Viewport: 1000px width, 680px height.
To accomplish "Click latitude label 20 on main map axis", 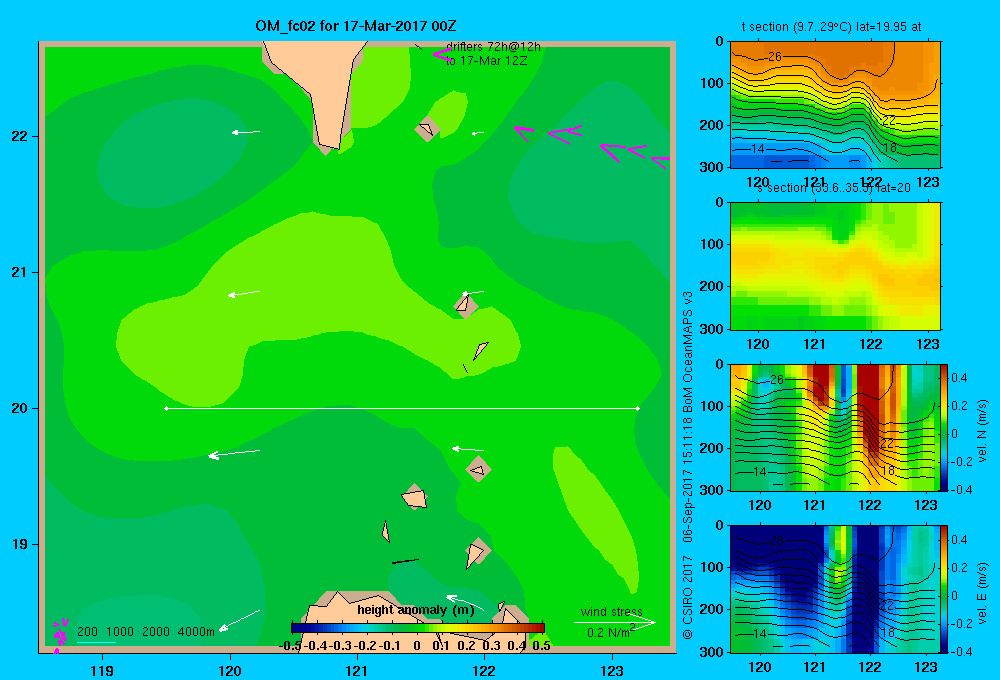I will 20,408.
